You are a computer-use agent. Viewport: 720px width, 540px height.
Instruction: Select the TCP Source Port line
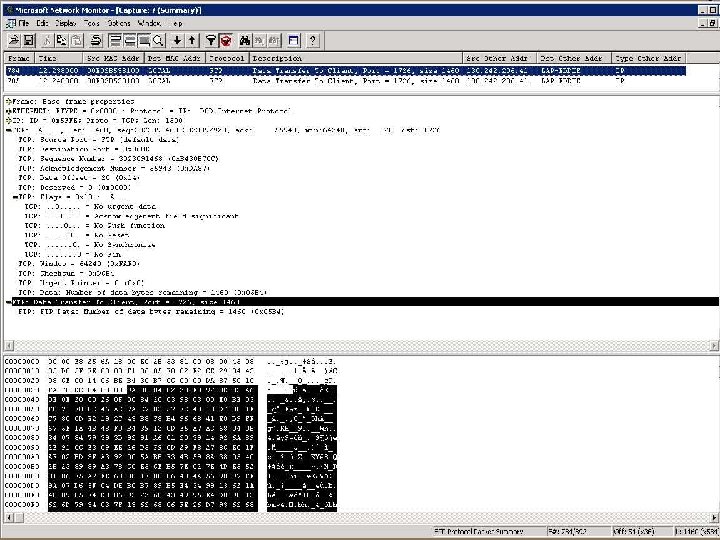click(99, 140)
